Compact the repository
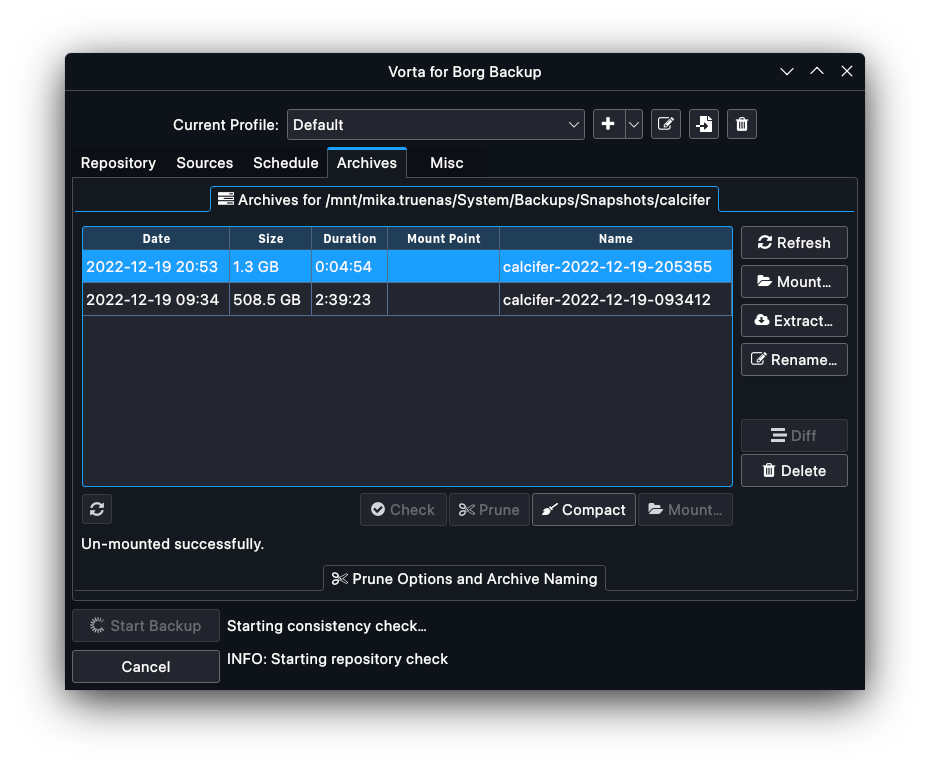Image resolution: width=930 pixels, height=767 pixels. pyautogui.click(x=583, y=509)
